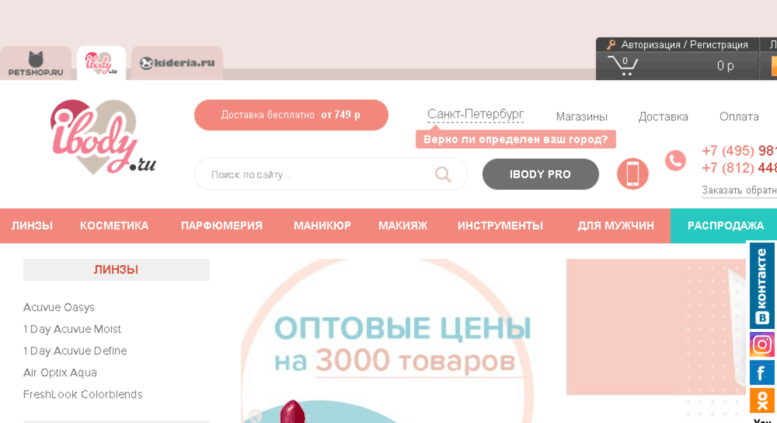
Task: Open the Facebook social icon
Action: pyautogui.click(x=762, y=373)
